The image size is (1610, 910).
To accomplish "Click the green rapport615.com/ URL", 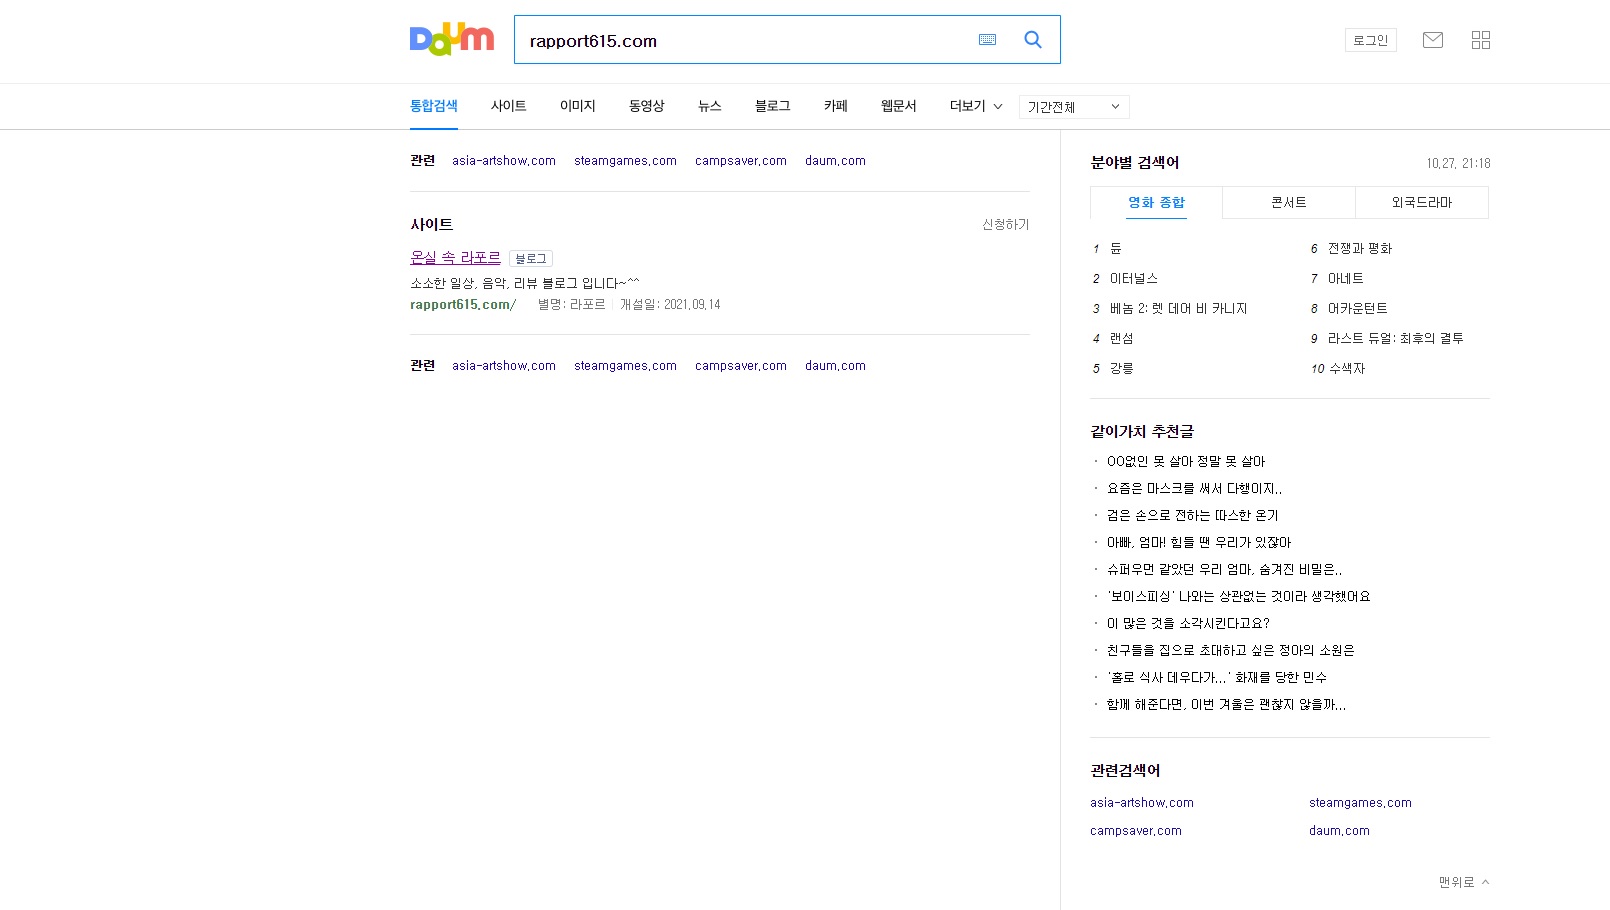I will point(463,305).
